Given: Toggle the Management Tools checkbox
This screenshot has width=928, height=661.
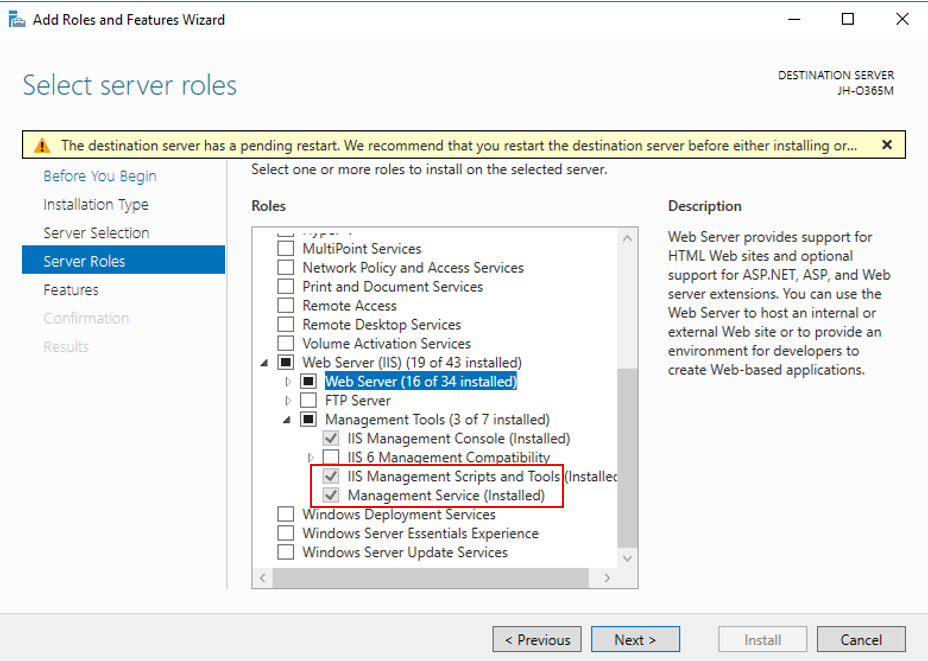Looking at the screenshot, I should coord(308,419).
